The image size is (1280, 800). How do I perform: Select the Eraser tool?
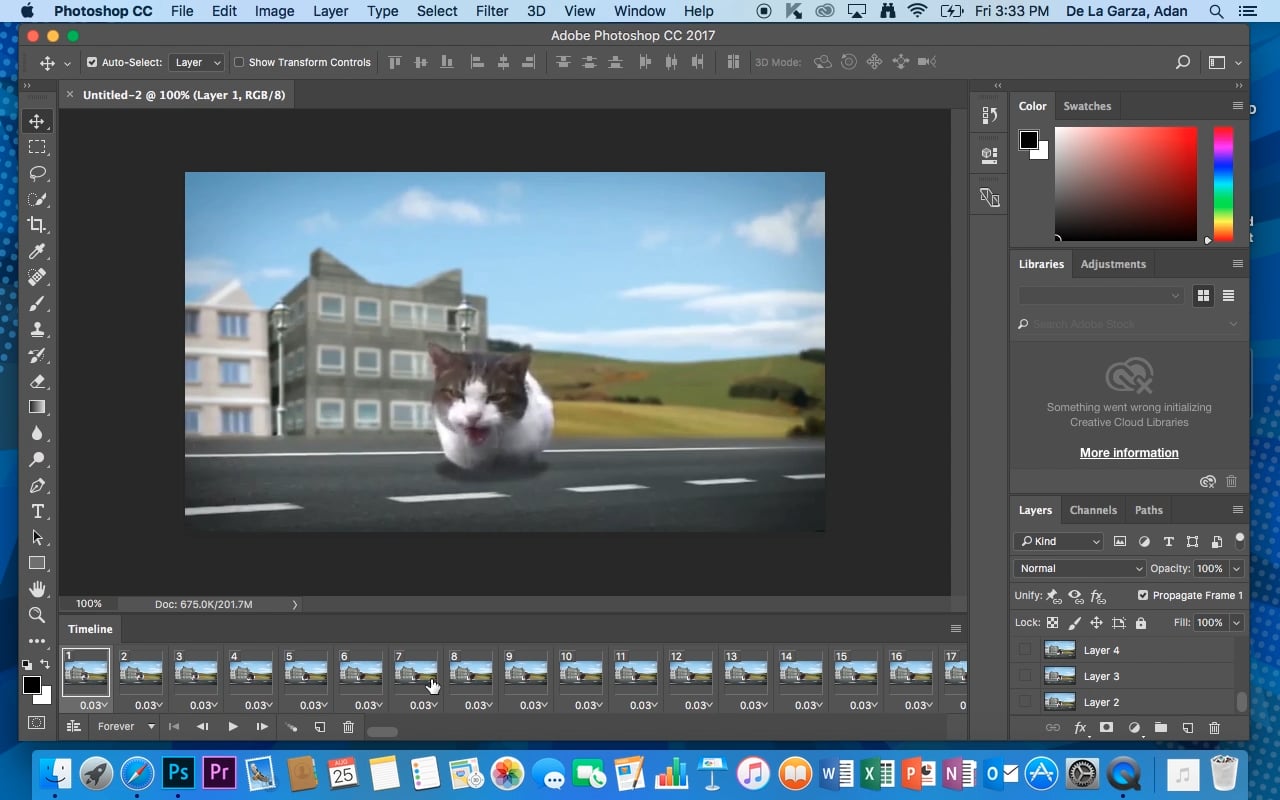pyautogui.click(x=37, y=381)
